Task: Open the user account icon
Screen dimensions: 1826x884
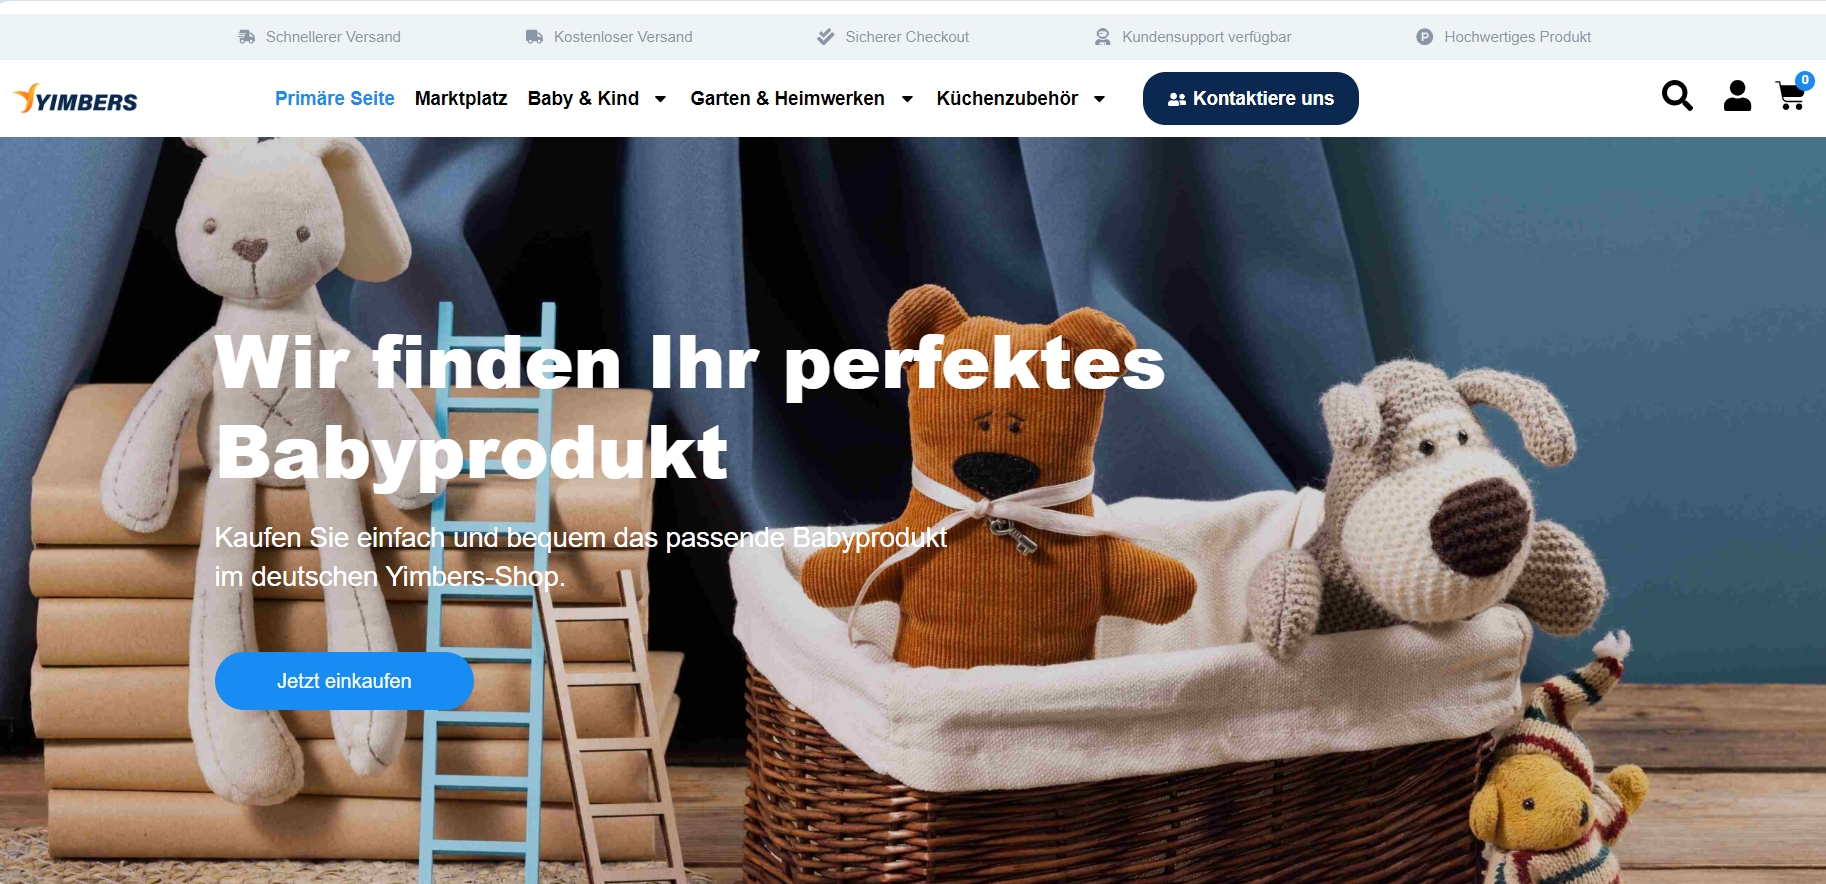Action: pos(1737,96)
